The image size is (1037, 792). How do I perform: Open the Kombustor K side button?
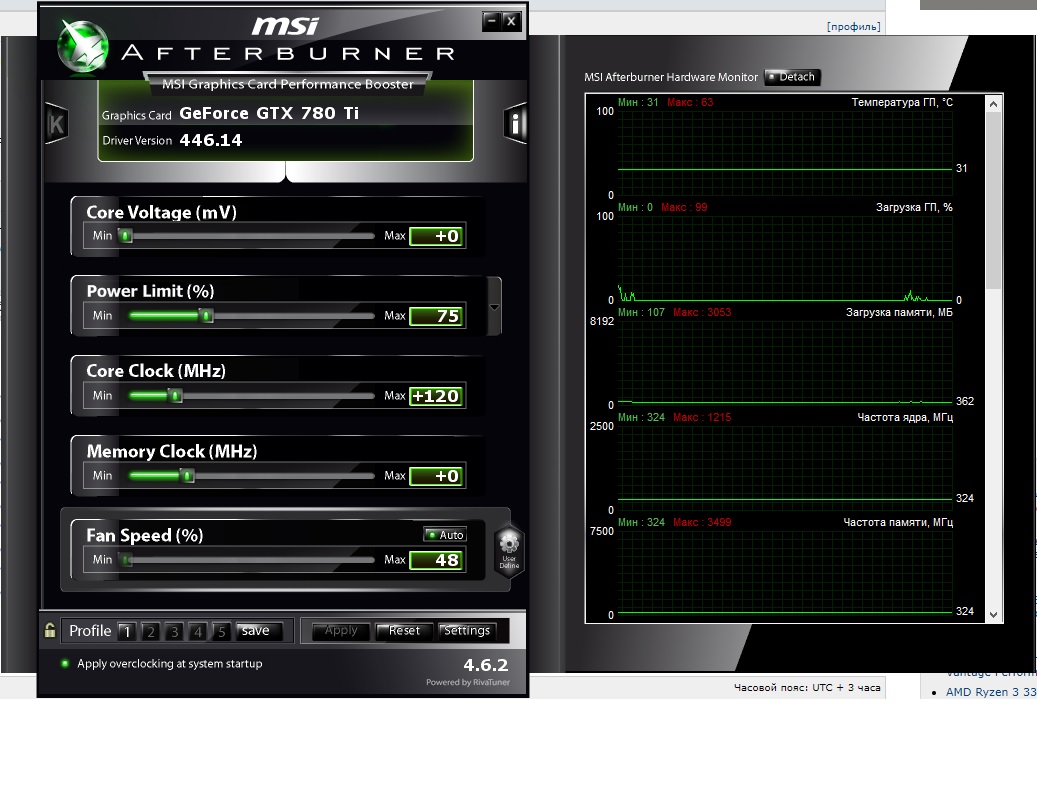[56, 124]
